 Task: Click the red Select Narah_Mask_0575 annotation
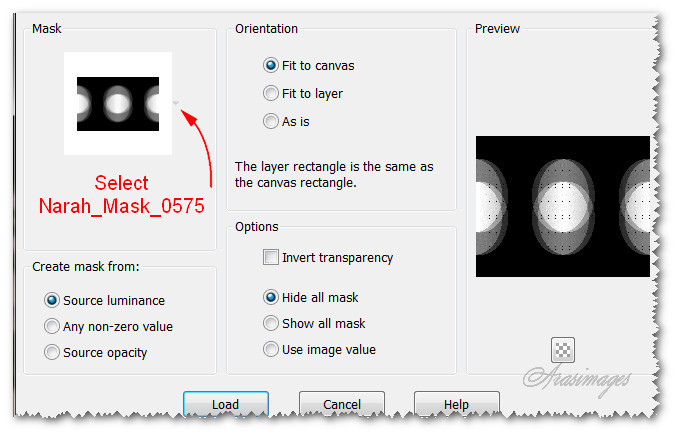pyautogui.click(x=121, y=195)
